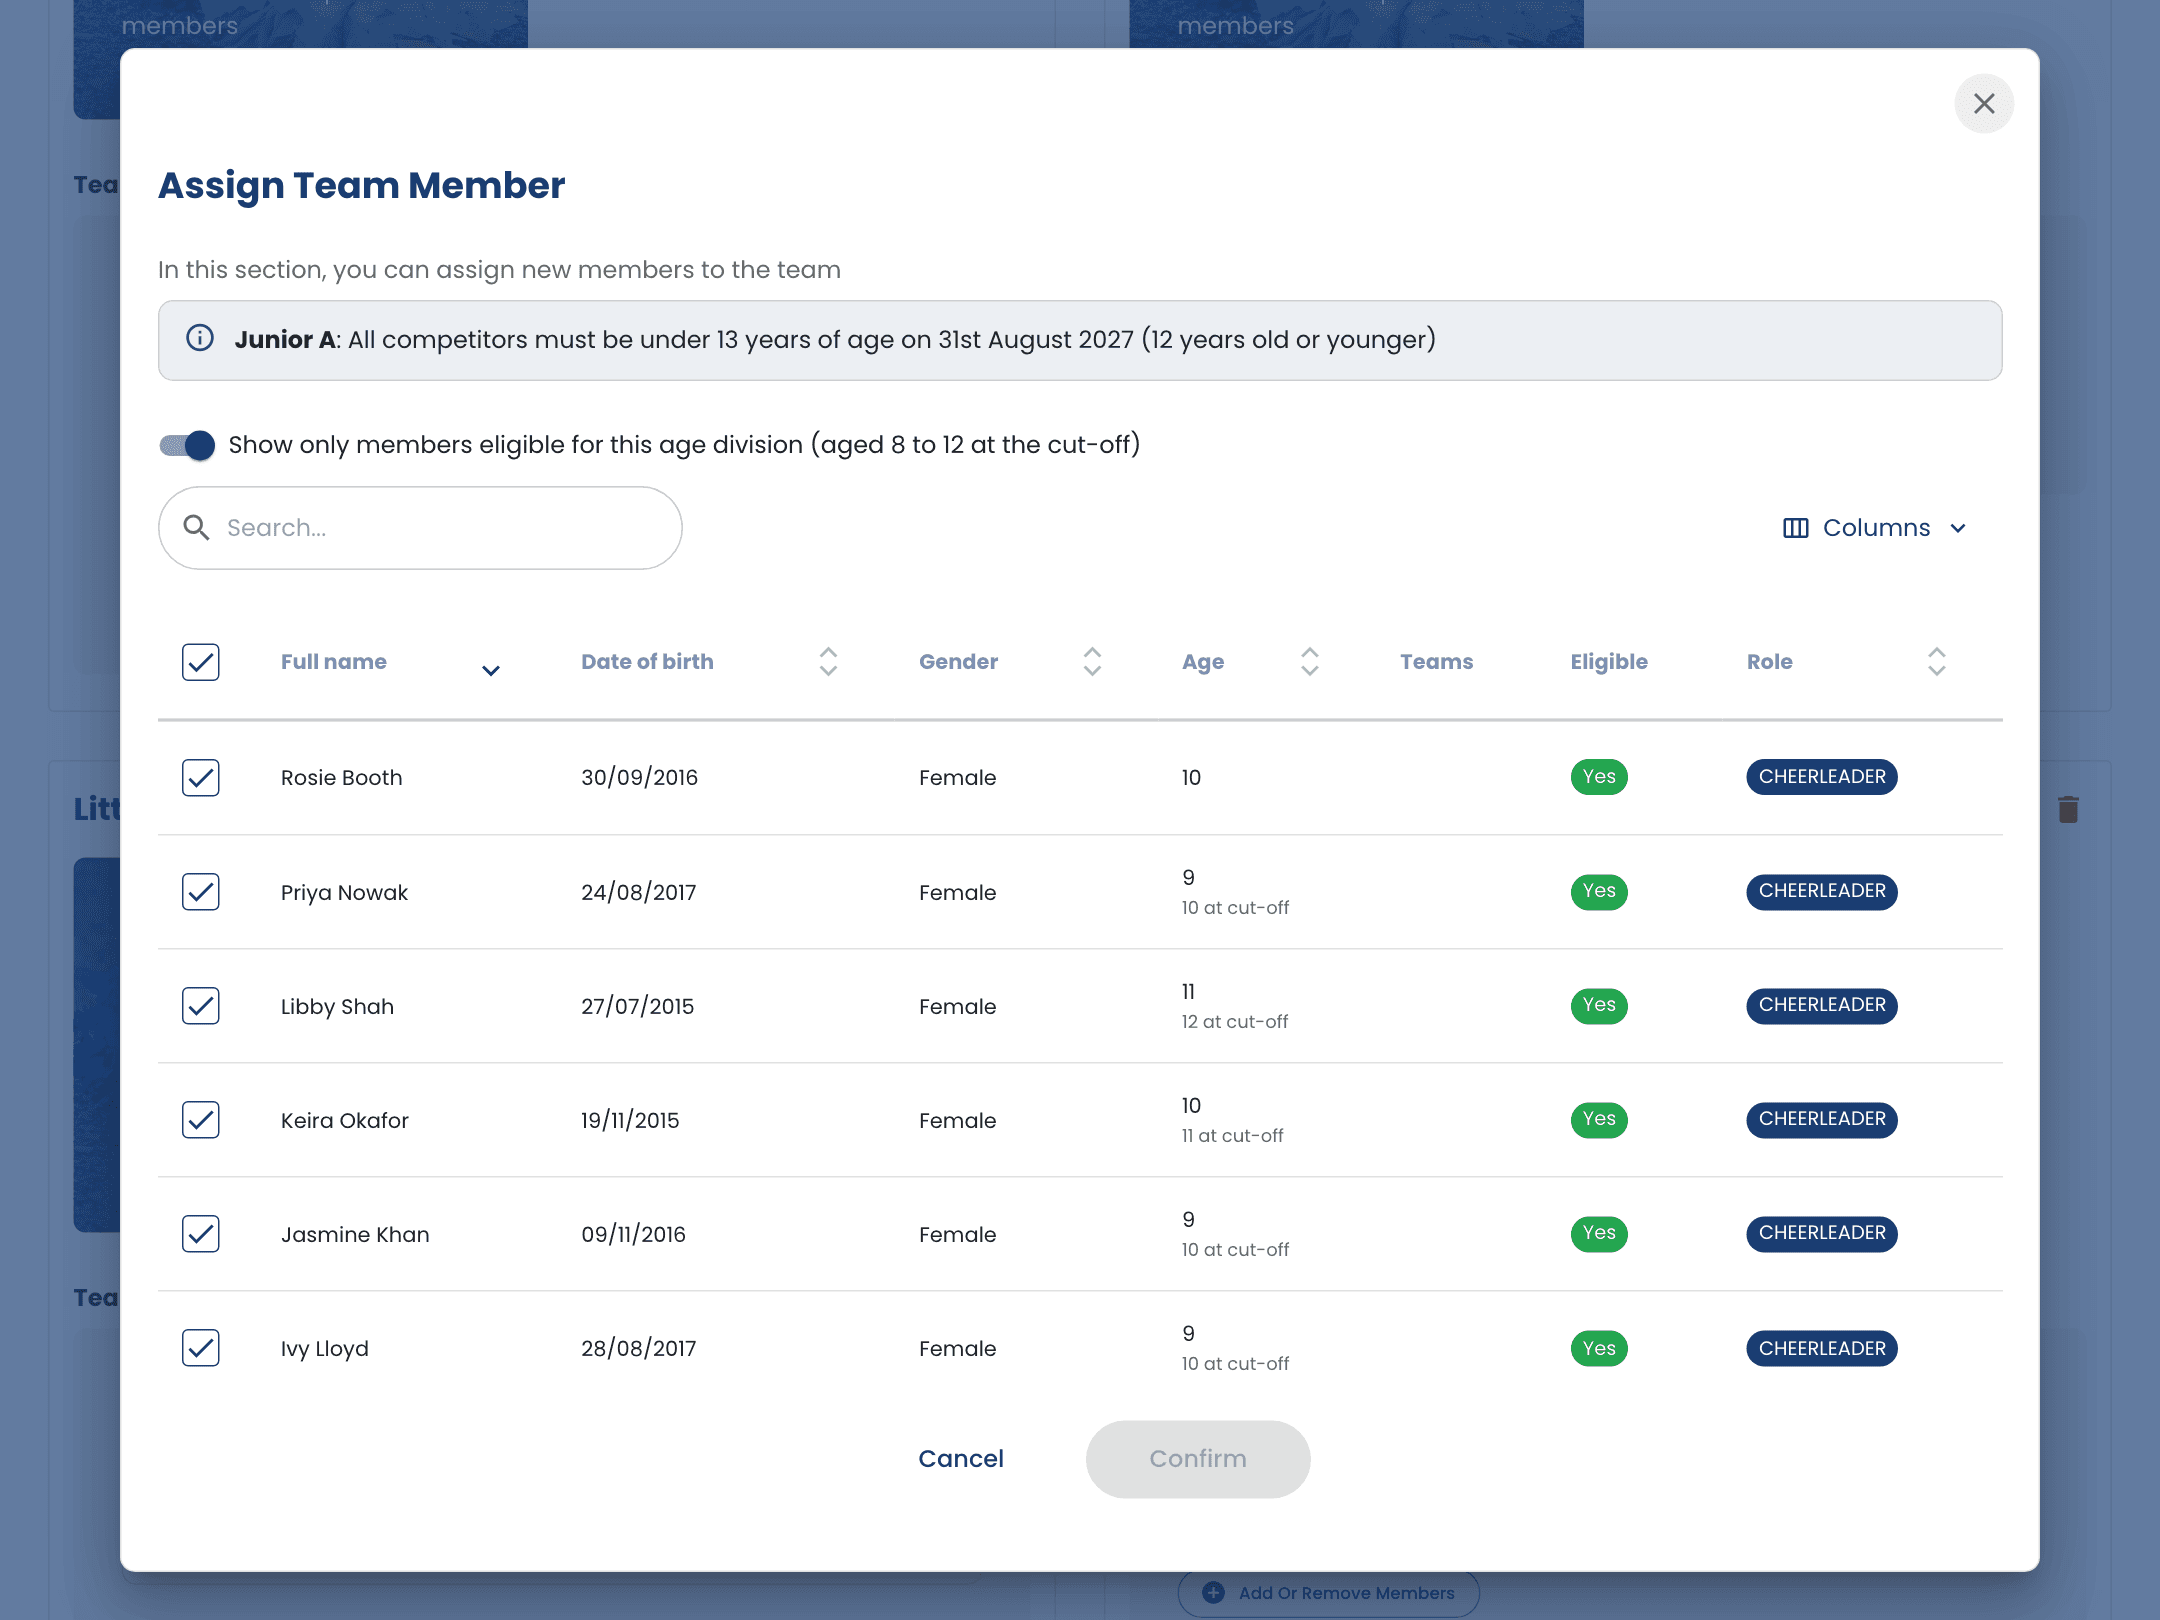Image resolution: width=2160 pixels, height=1620 pixels.
Task: Click the Yes badge for Keira Okafor
Action: point(1599,1119)
